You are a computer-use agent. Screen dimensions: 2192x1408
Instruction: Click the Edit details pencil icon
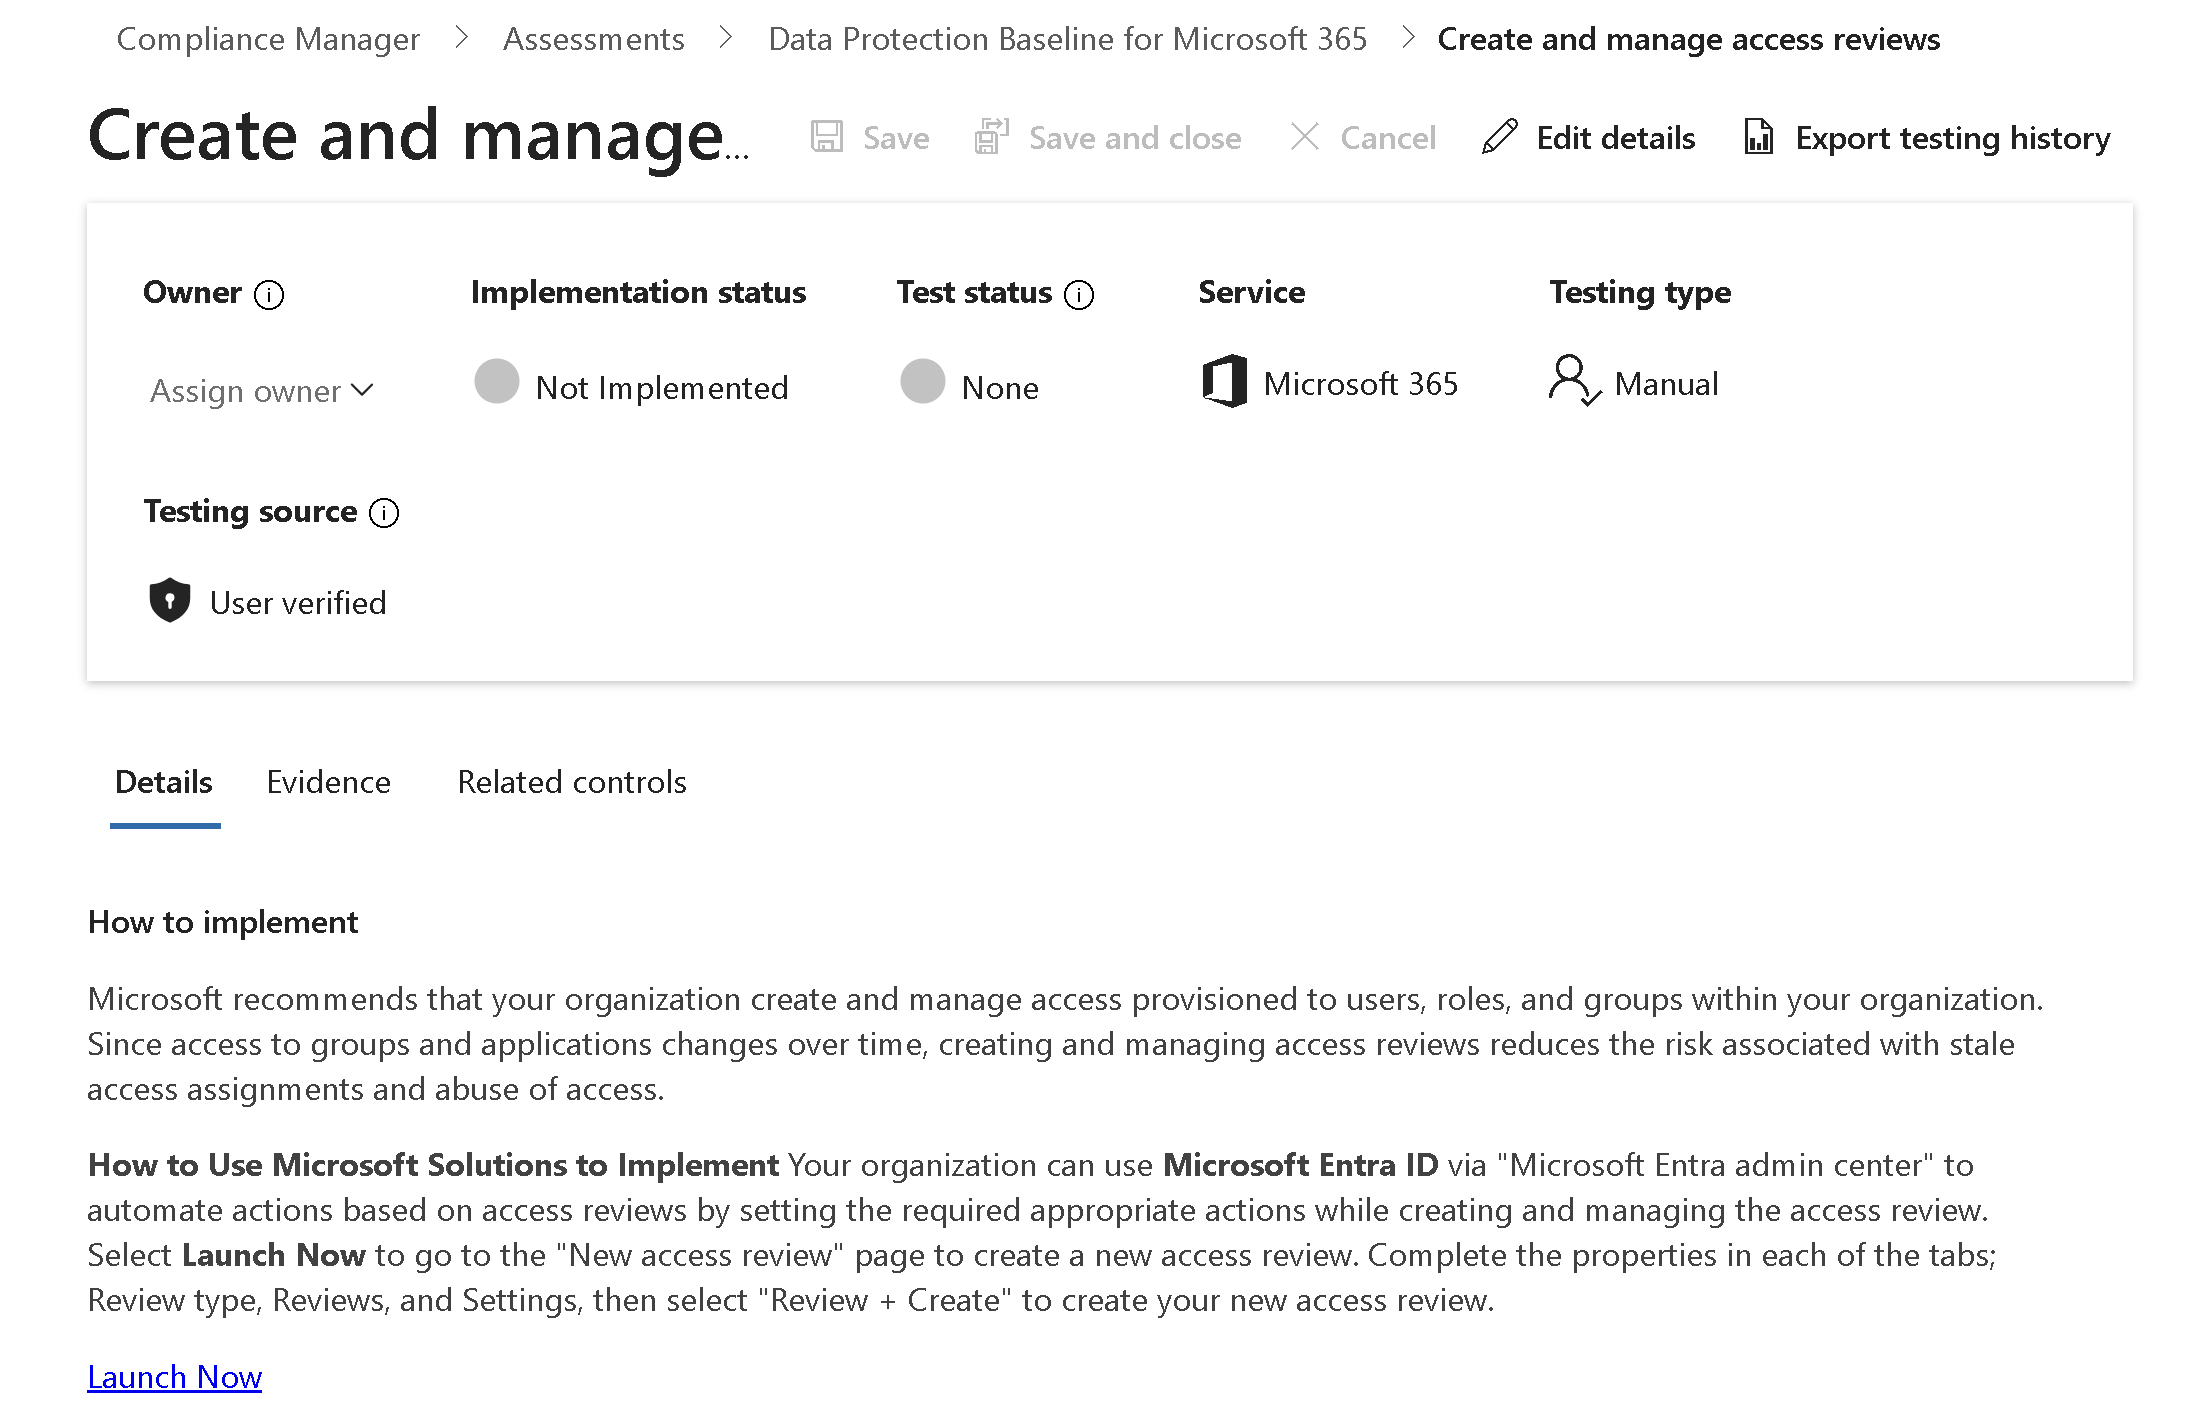click(1500, 137)
